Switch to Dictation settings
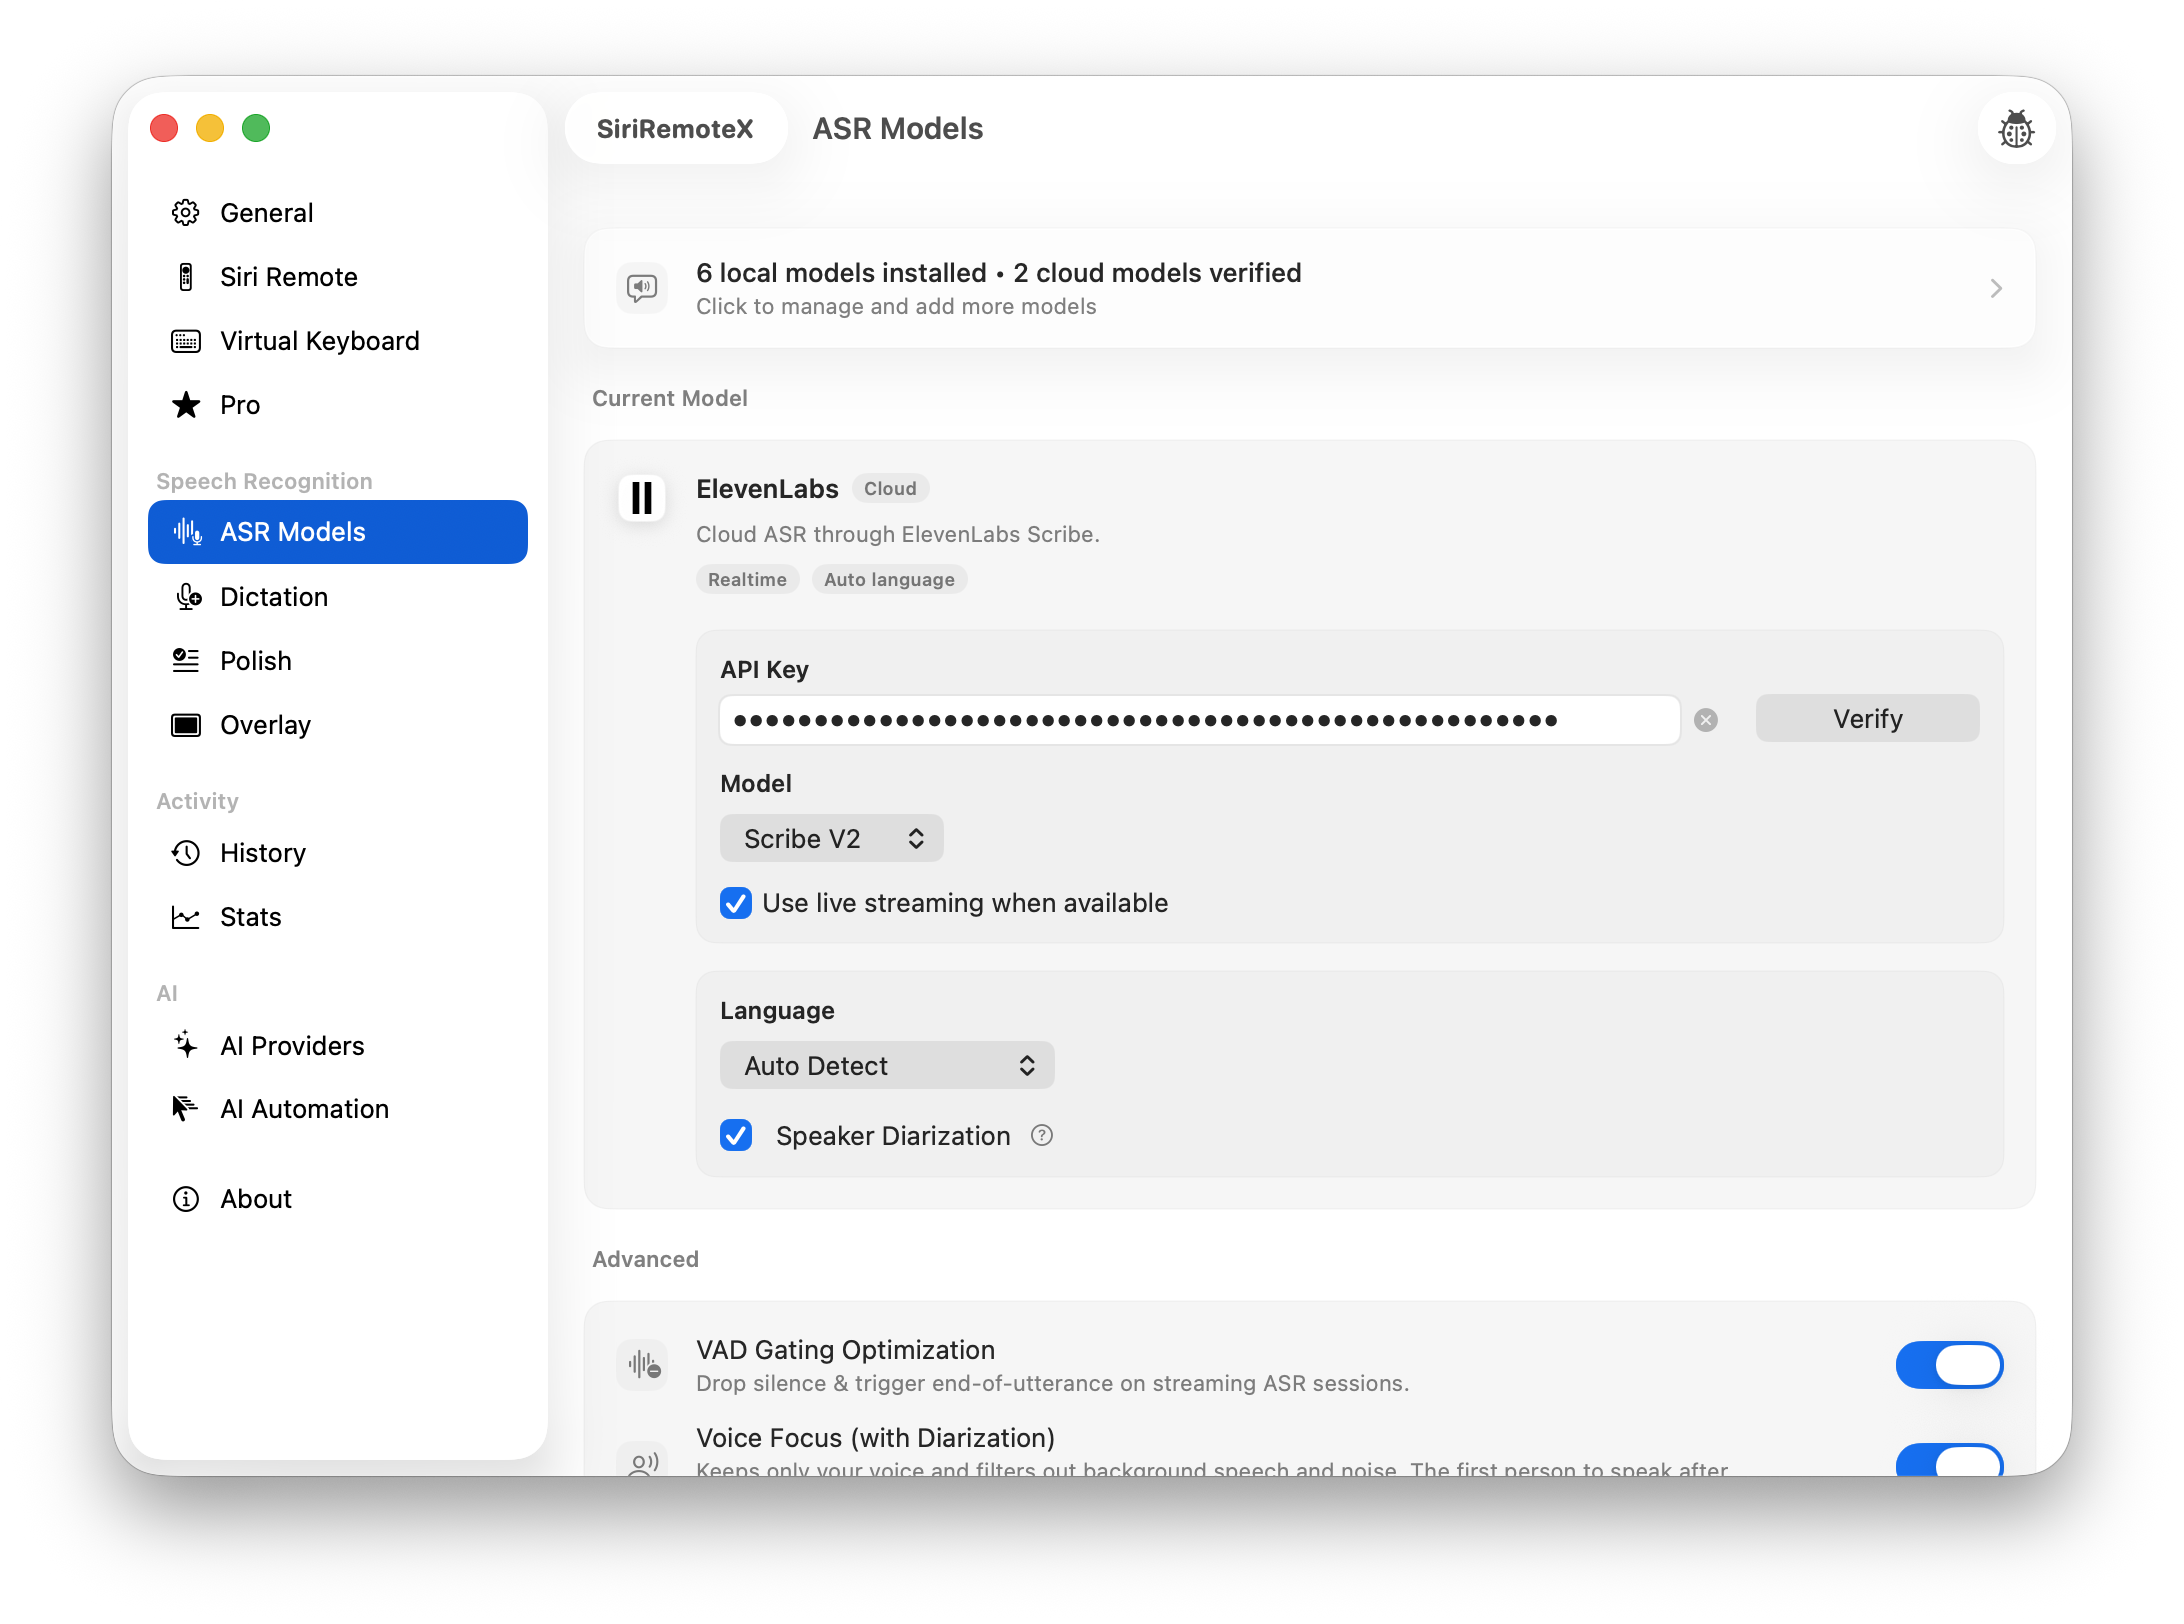 (338, 597)
